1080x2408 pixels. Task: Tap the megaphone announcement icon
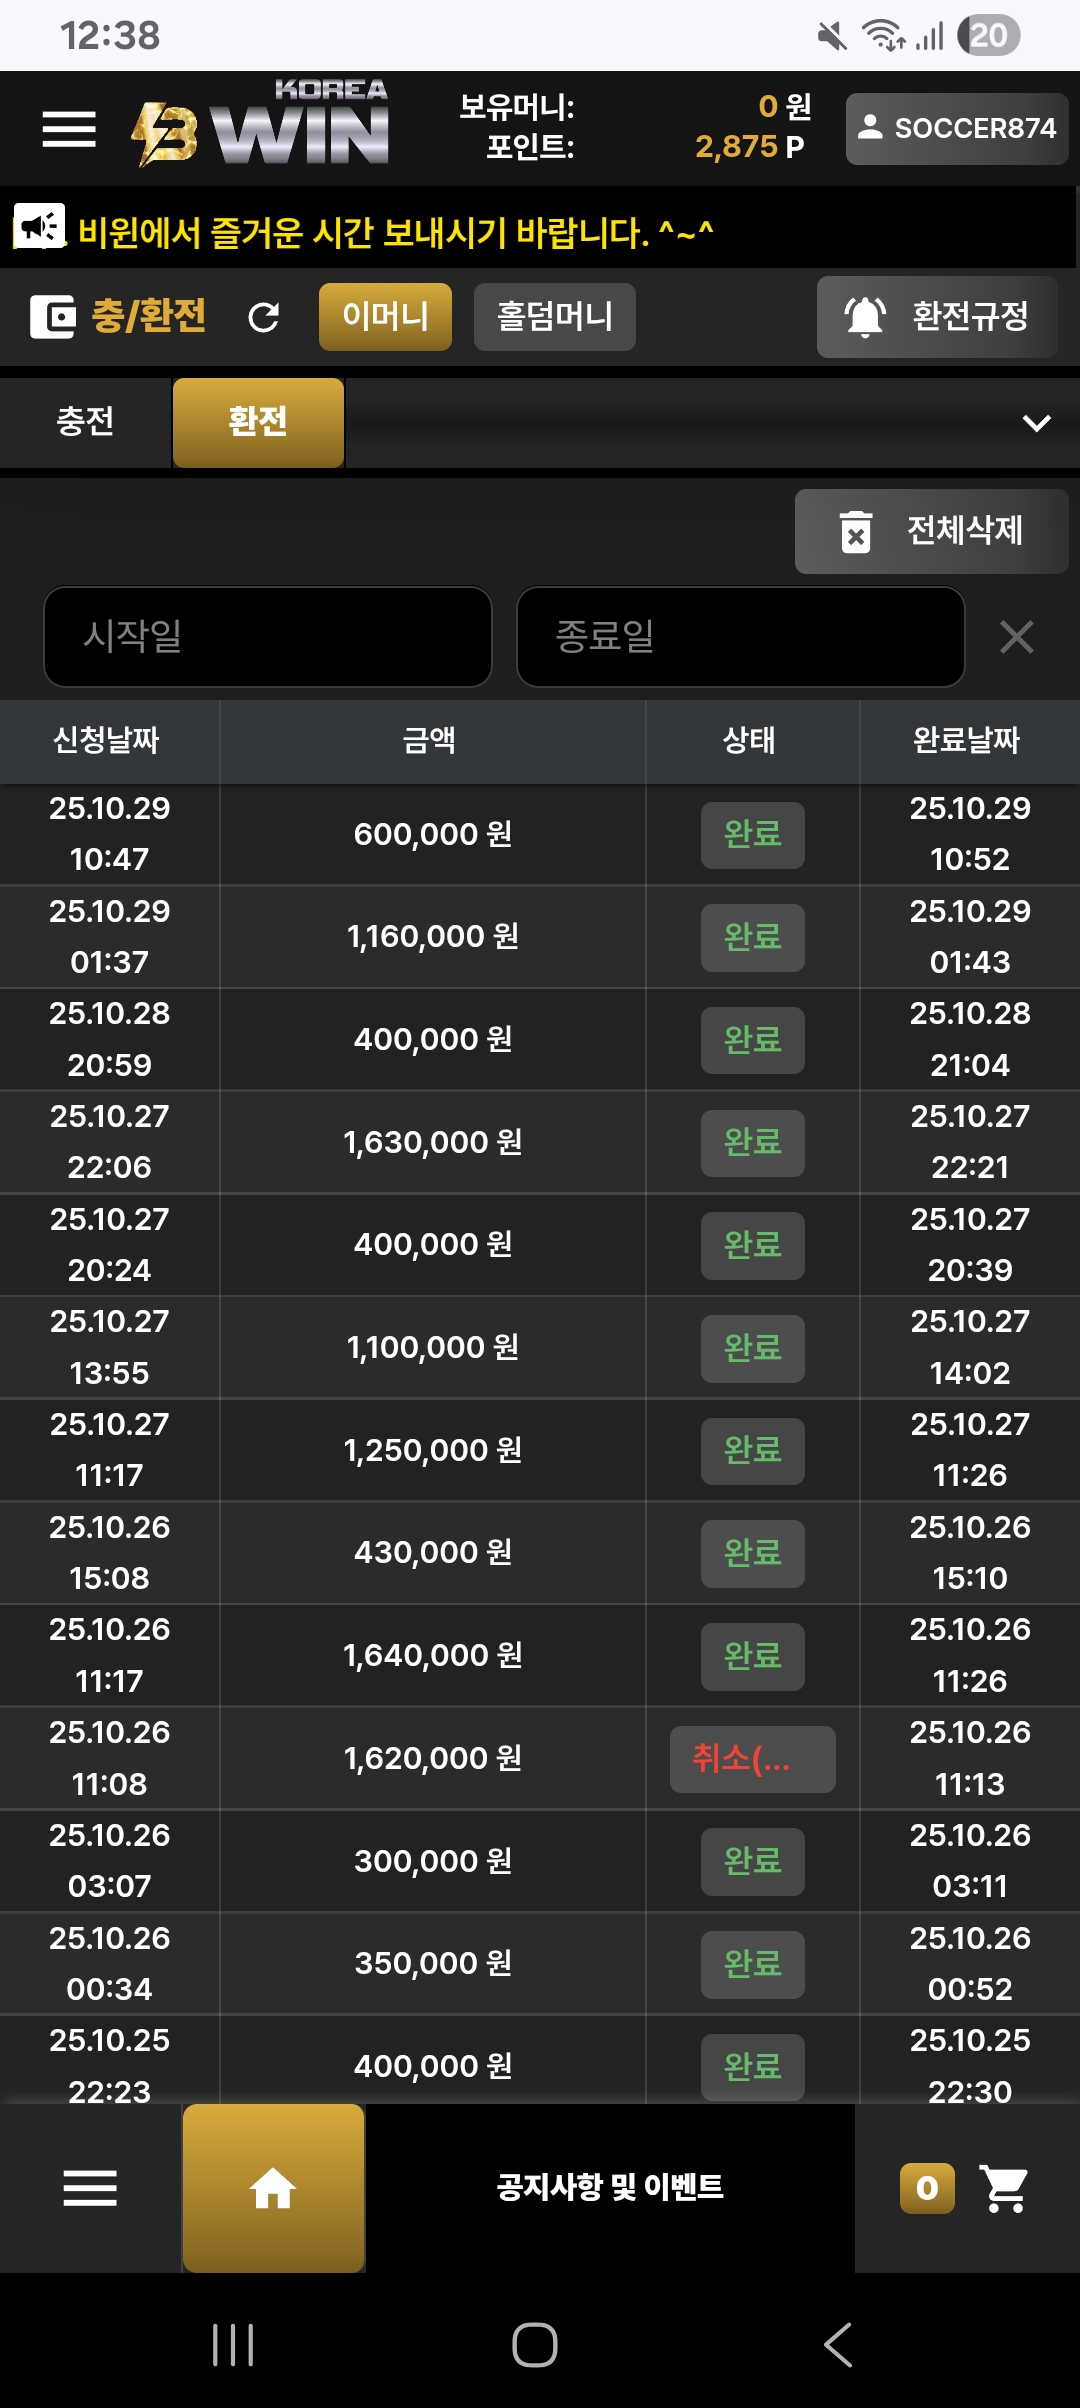coord(39,228)
